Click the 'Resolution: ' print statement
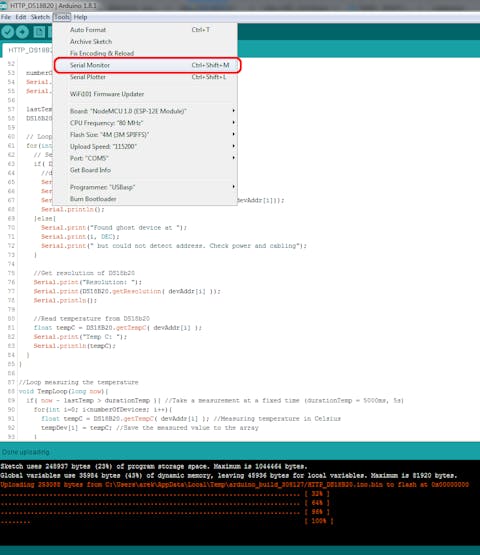This screenshot has width=480, height=555. (87, 282)
